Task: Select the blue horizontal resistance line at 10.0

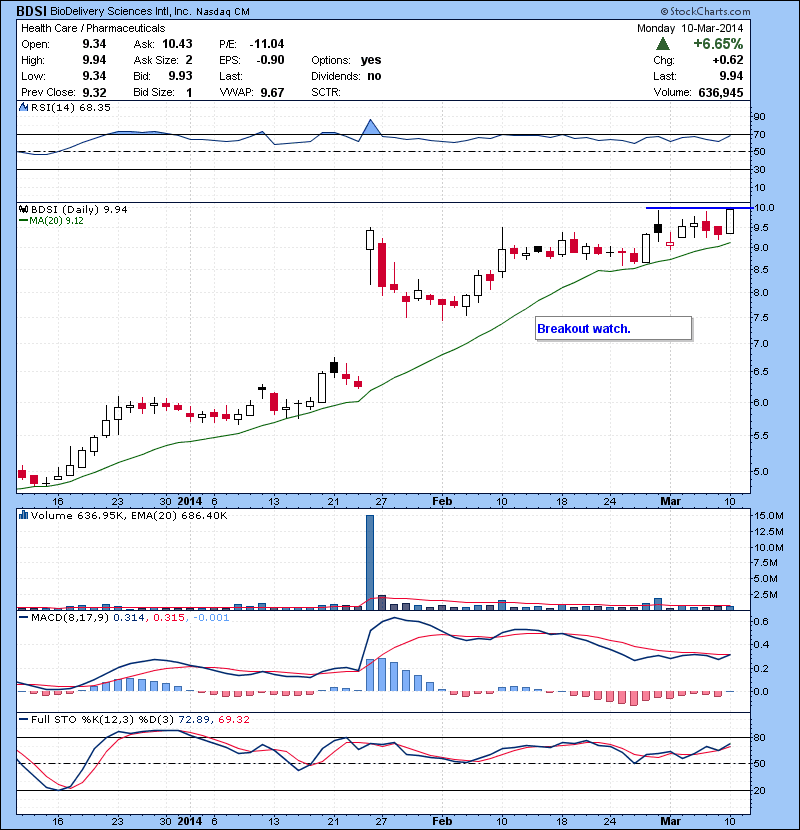Action: pos(690,208)
